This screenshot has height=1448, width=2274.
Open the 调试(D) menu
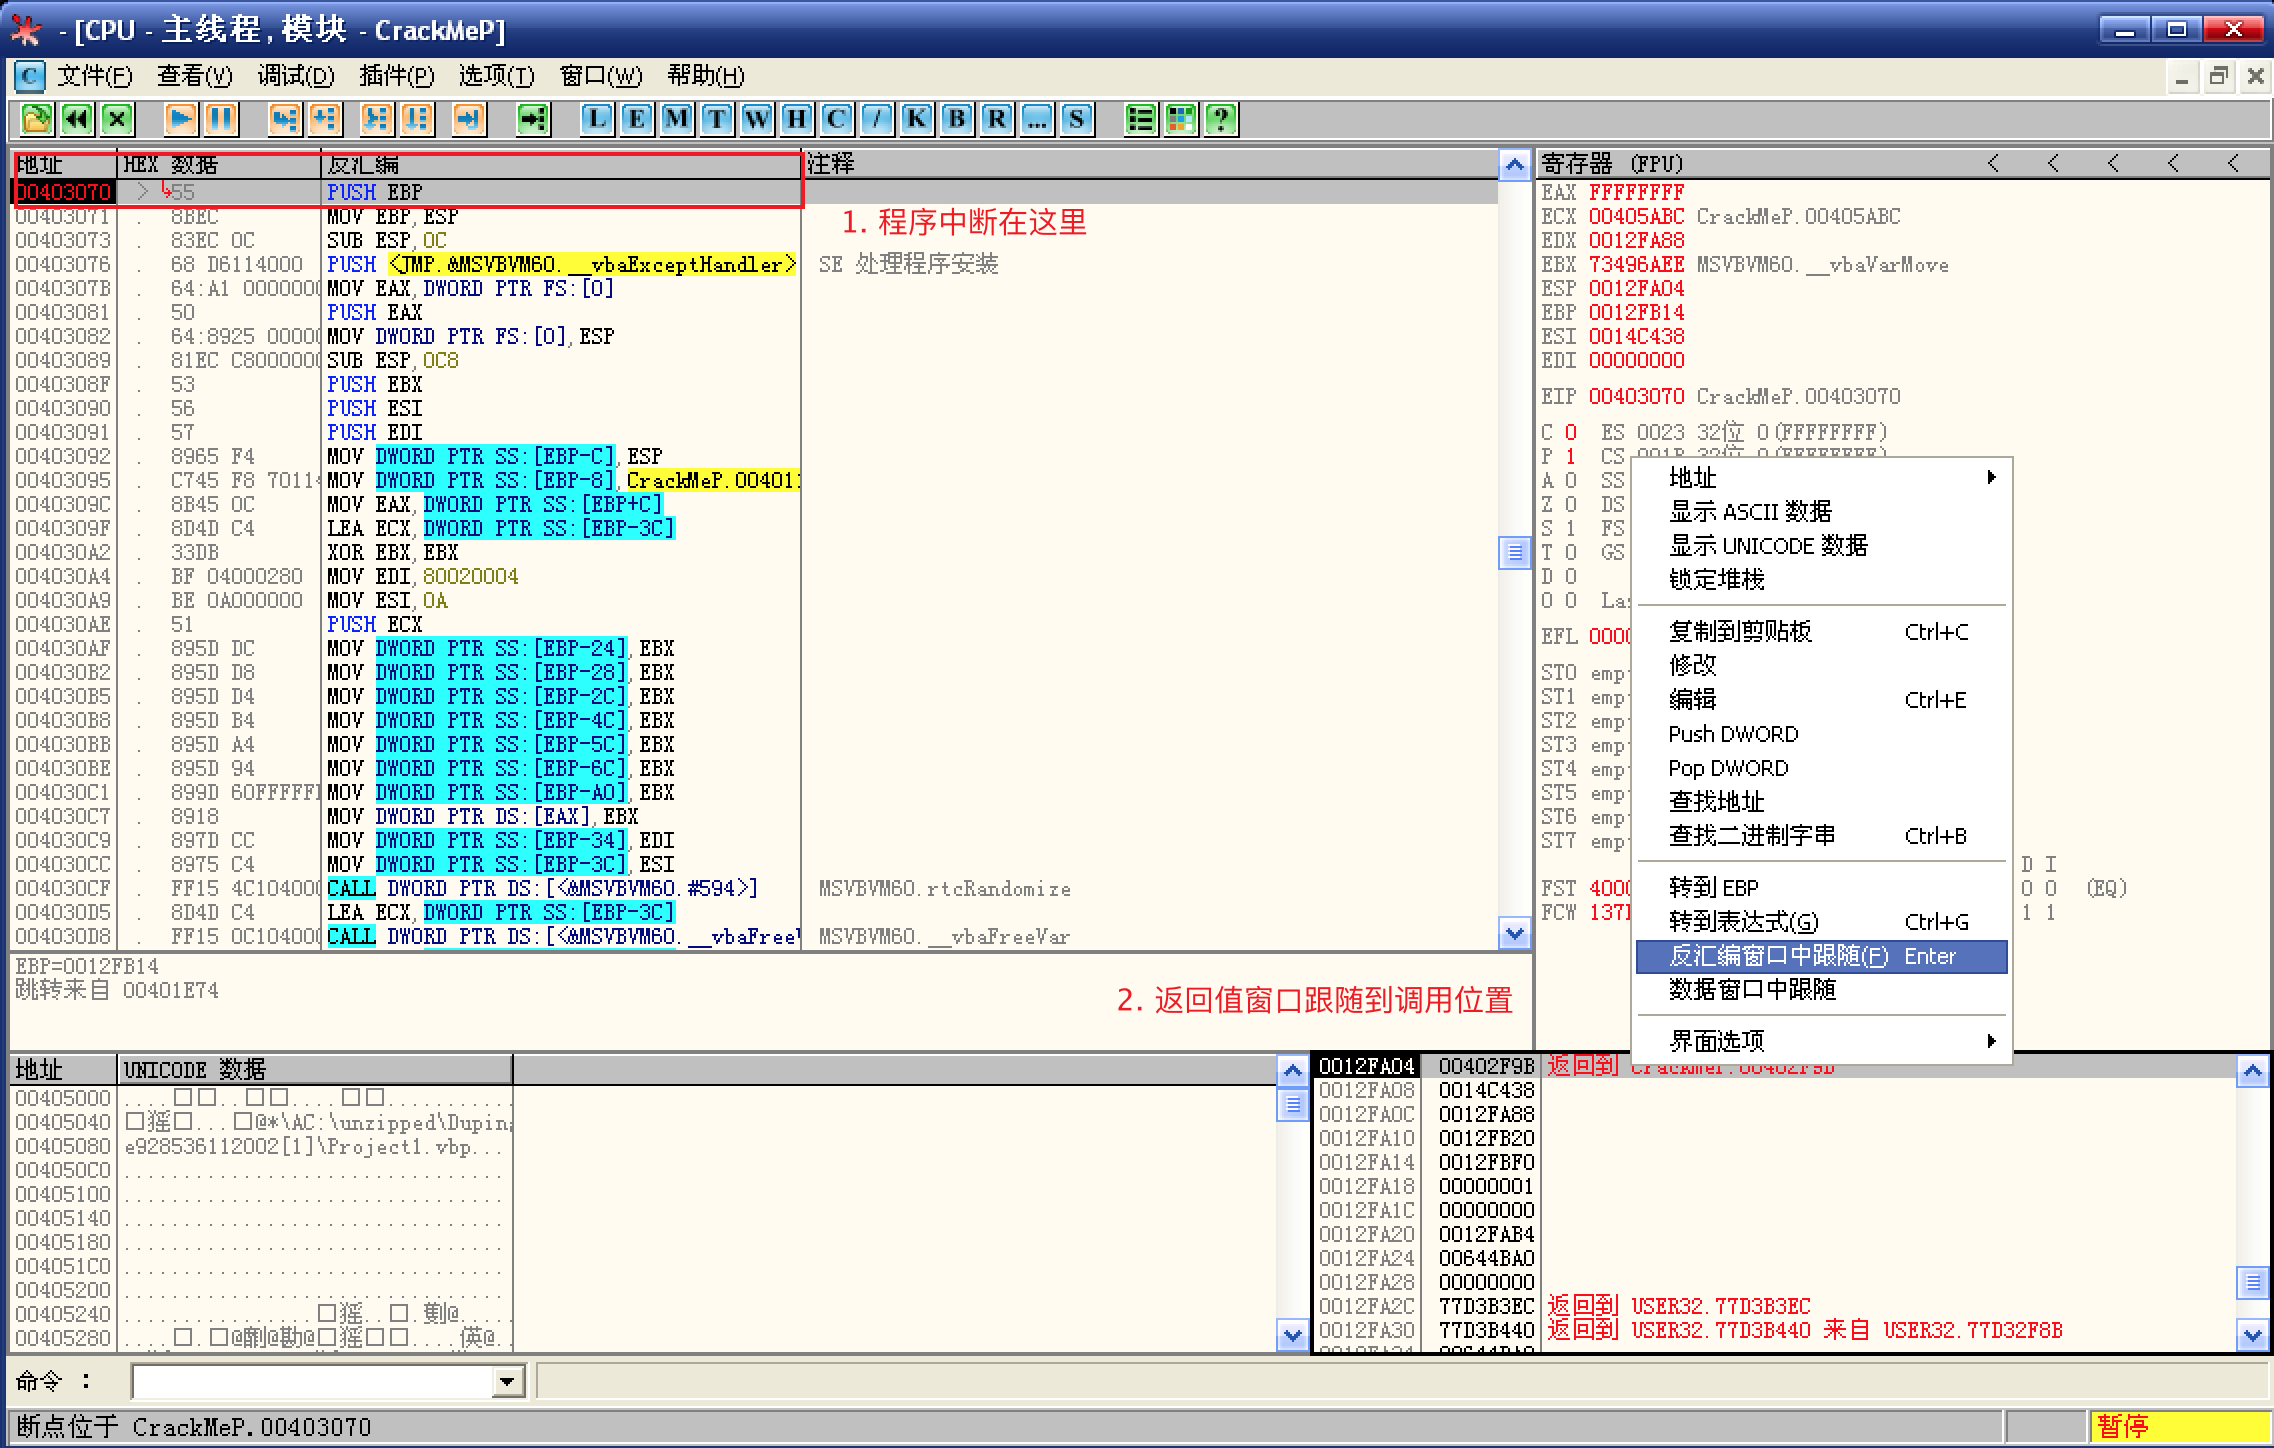click(x=296, y=76)
